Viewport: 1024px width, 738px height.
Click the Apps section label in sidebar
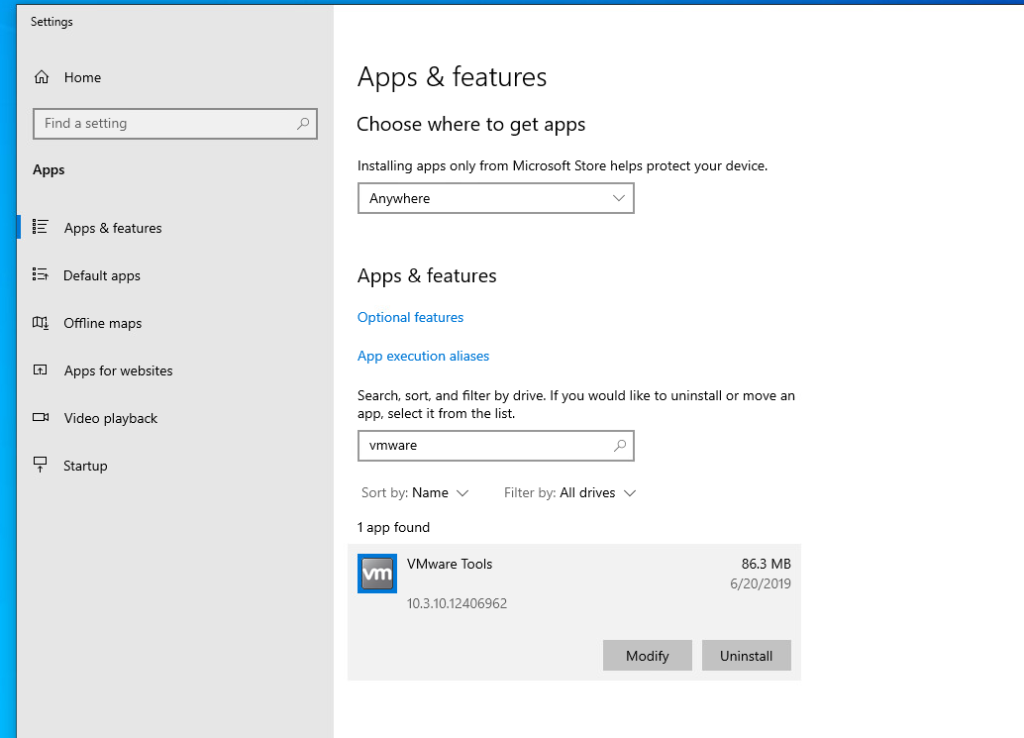pyautogui.click(x=49, y=170)
